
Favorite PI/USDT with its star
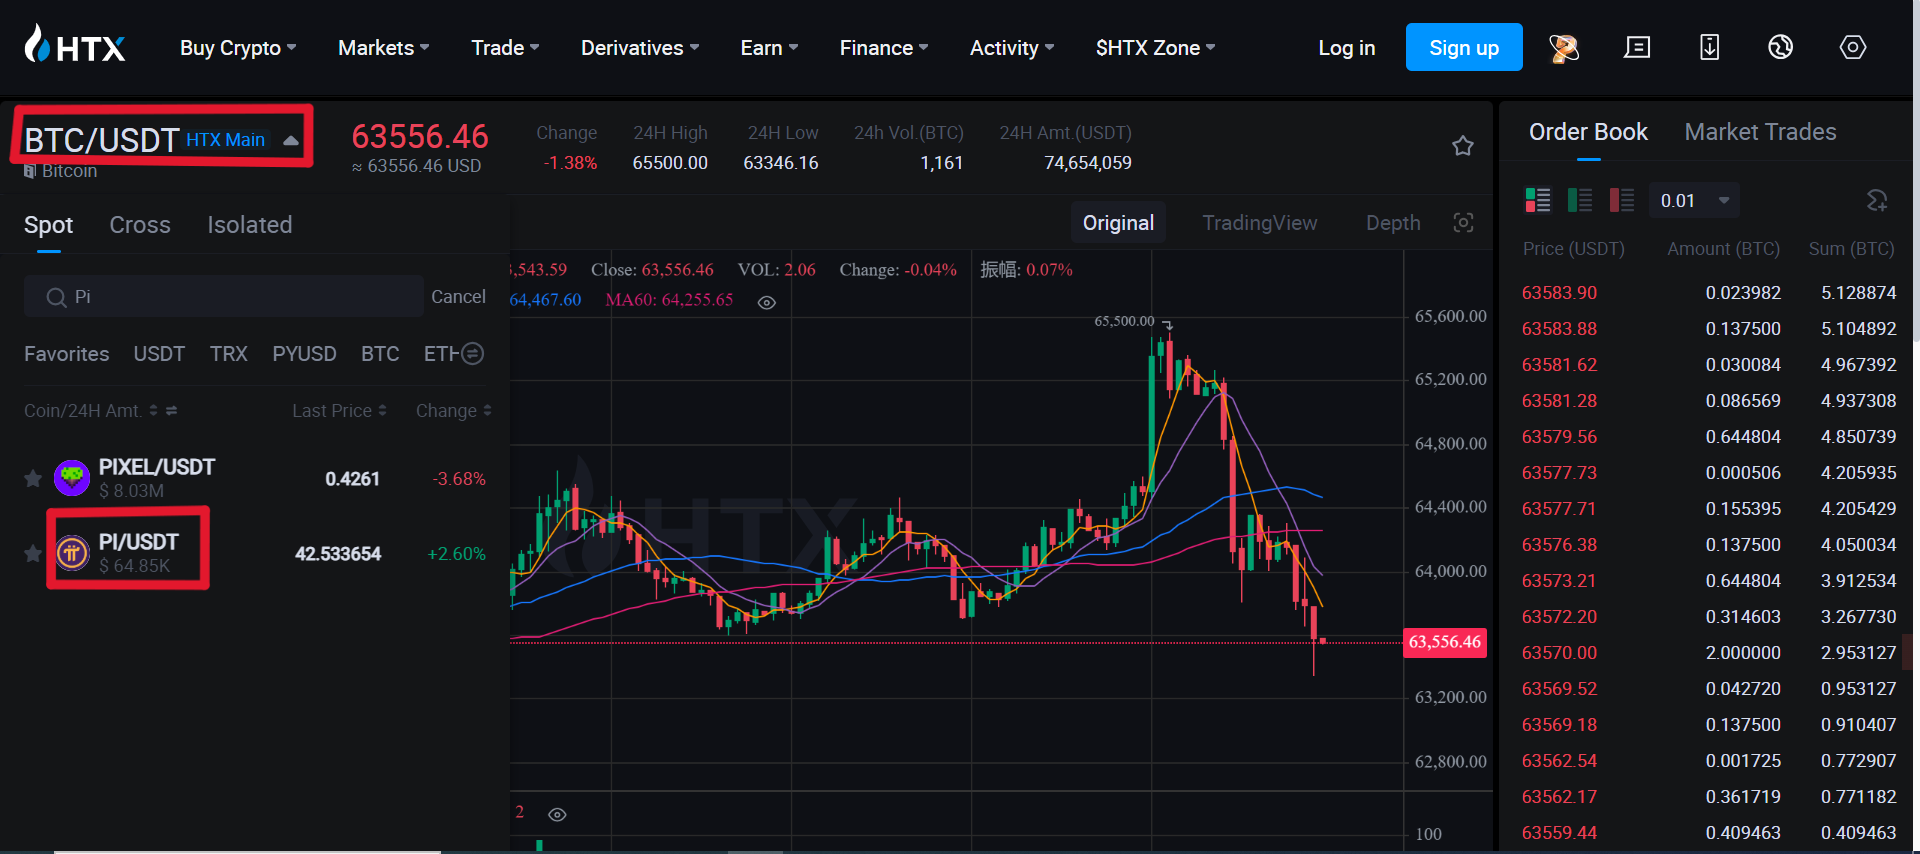point(33,553)
